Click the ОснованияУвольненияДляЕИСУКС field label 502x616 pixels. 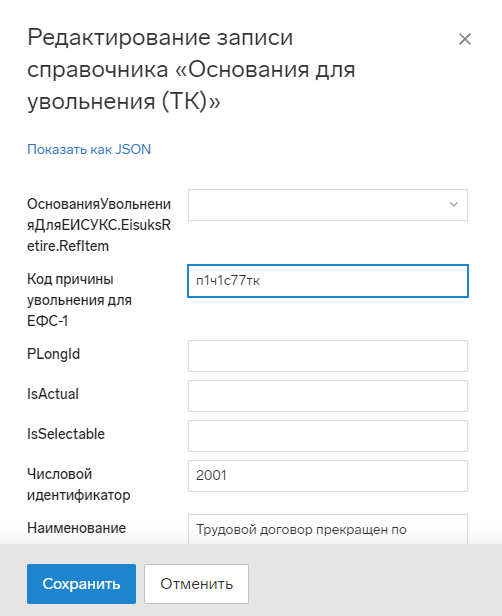click(x=99, y=225)
